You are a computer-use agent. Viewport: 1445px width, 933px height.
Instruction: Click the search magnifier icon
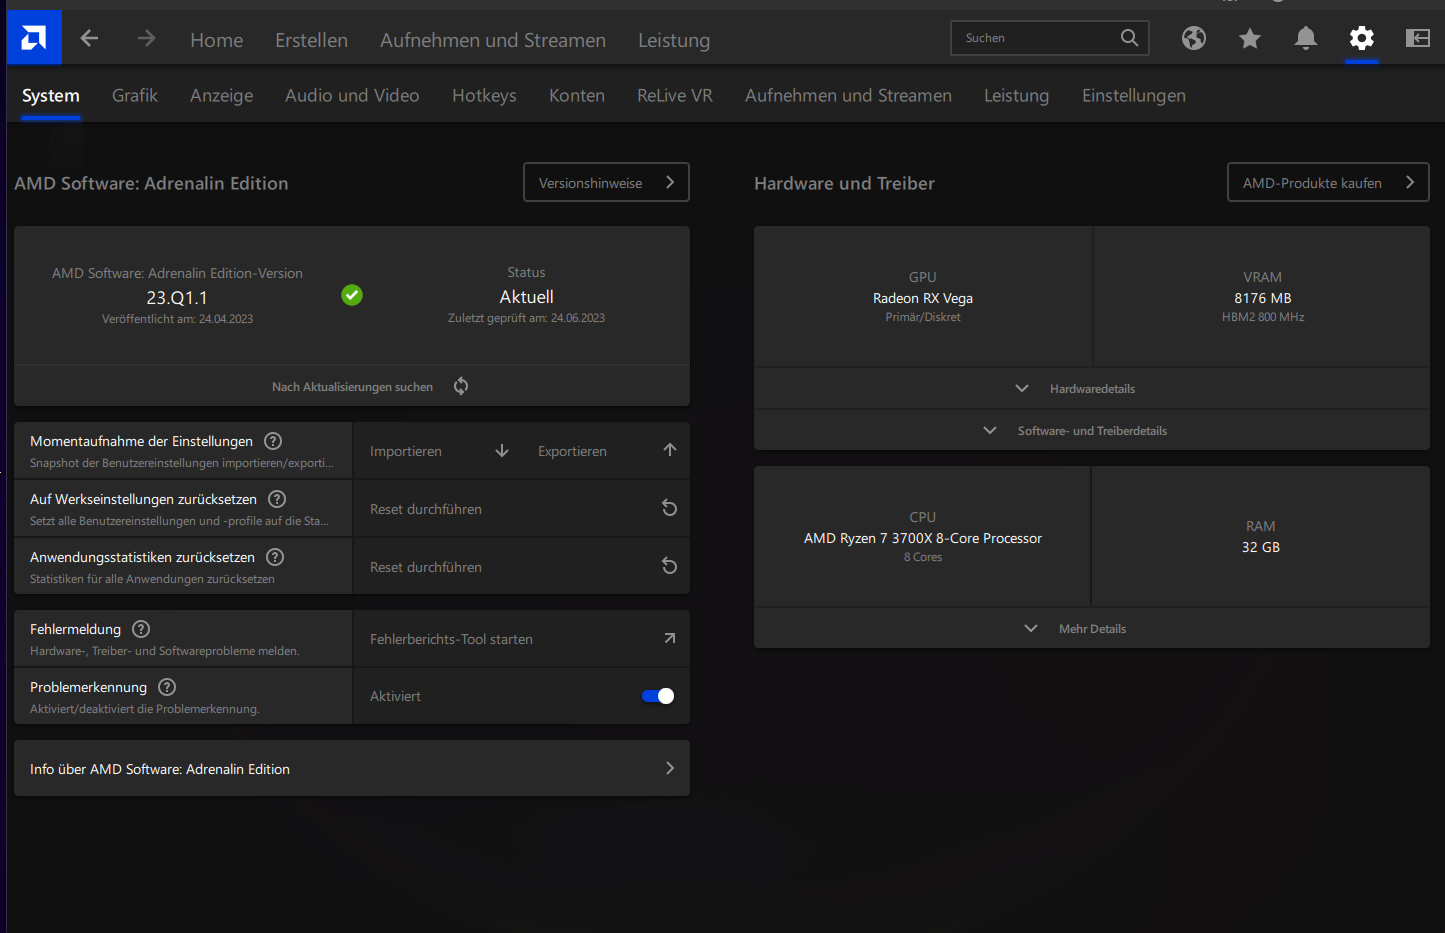[x=1129, y=38]
